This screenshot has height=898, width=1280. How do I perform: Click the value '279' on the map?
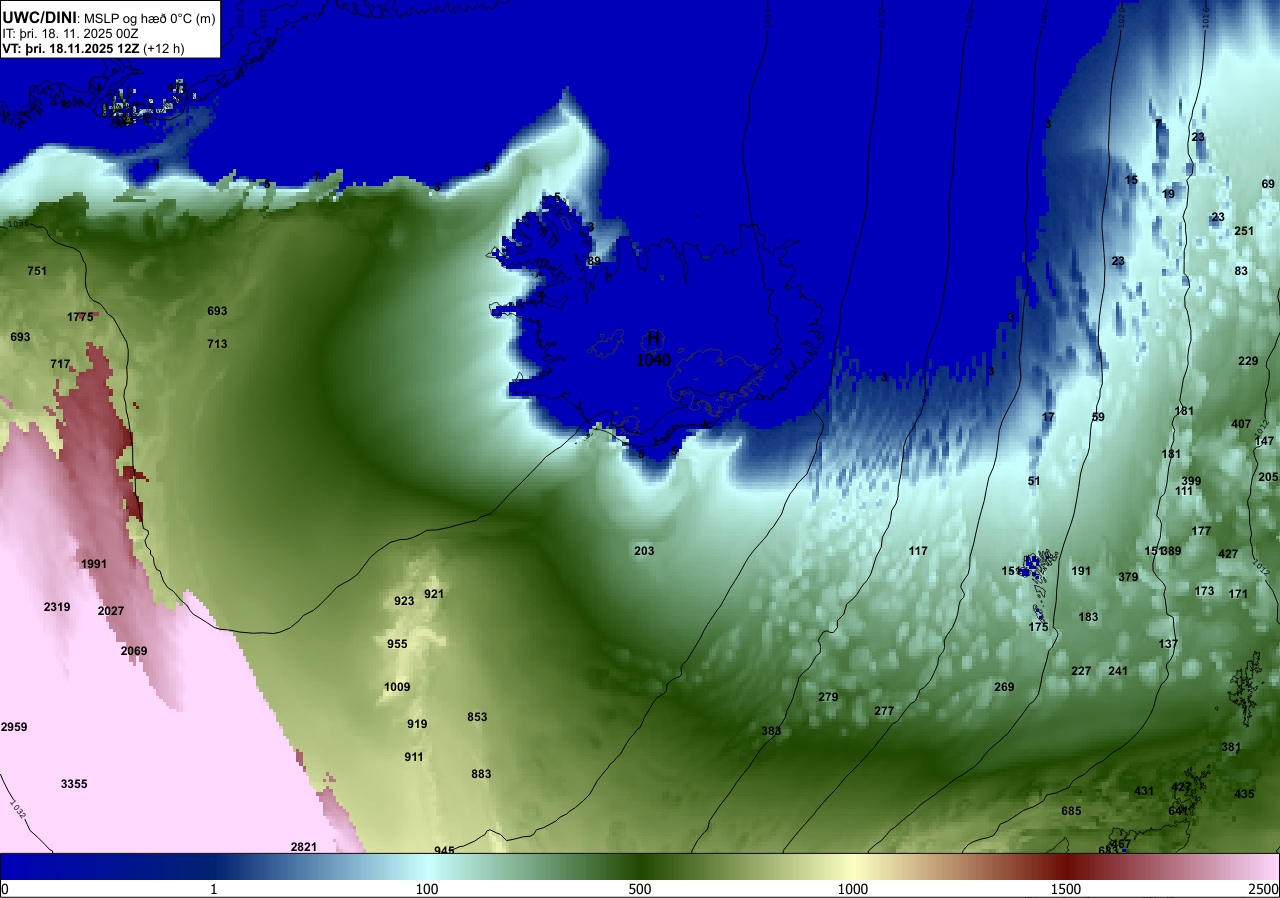click(x=828, y=697)
